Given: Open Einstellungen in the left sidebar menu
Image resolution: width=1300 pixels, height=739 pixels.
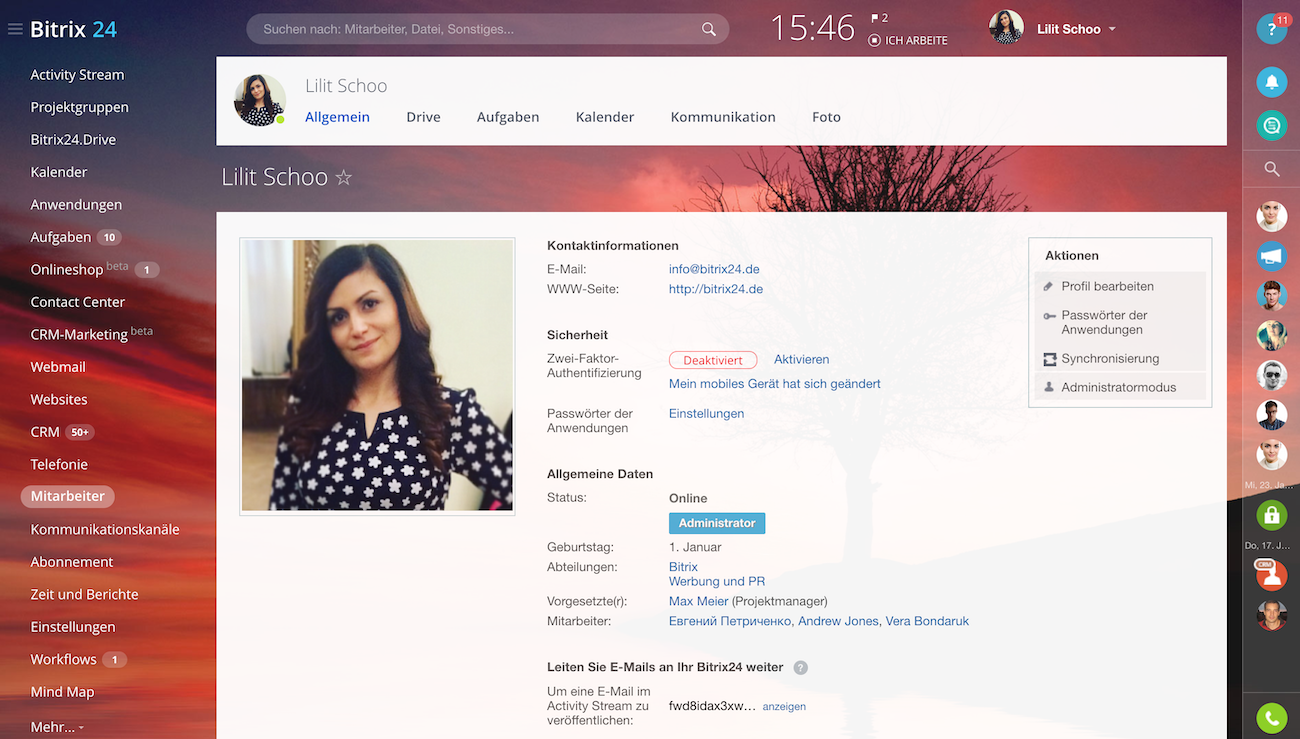Looking at the screenshot, I should 73,627.
